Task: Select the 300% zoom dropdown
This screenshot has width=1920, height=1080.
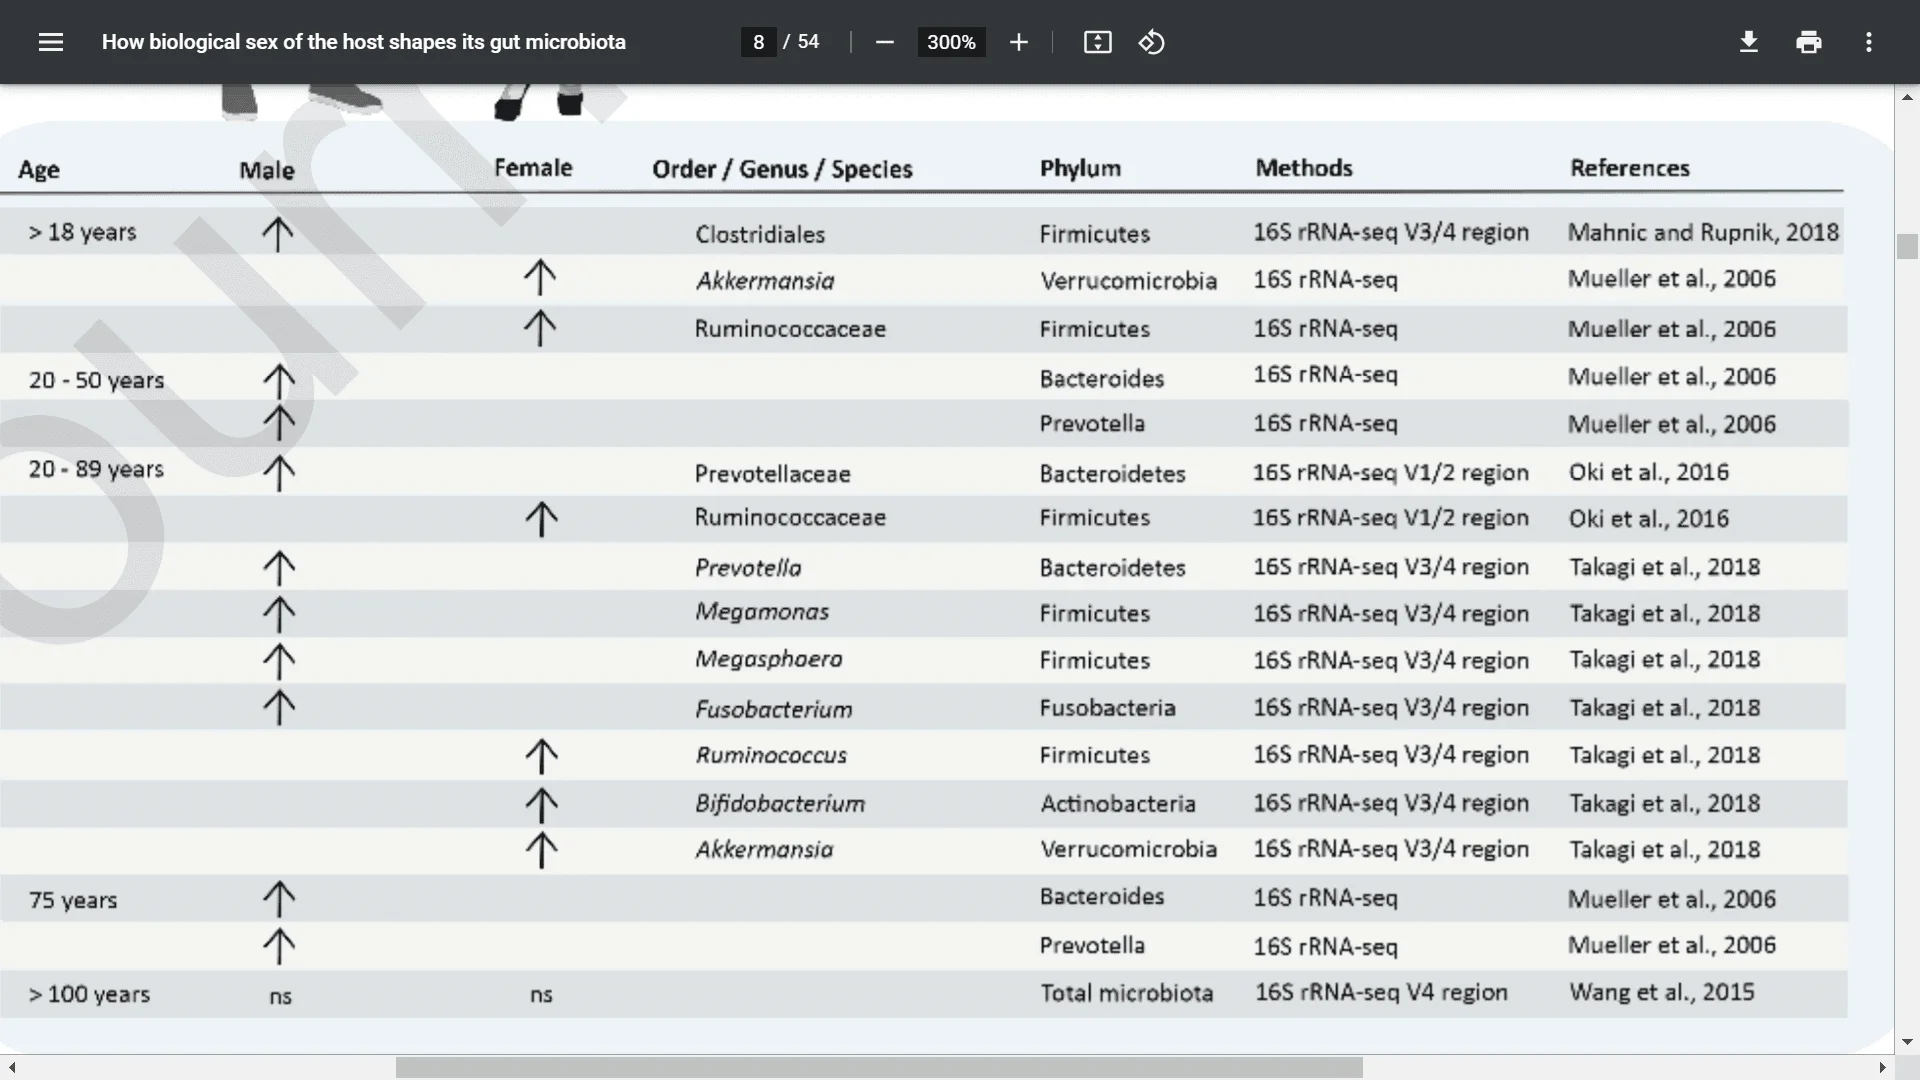Action: (x=949, y=42)
